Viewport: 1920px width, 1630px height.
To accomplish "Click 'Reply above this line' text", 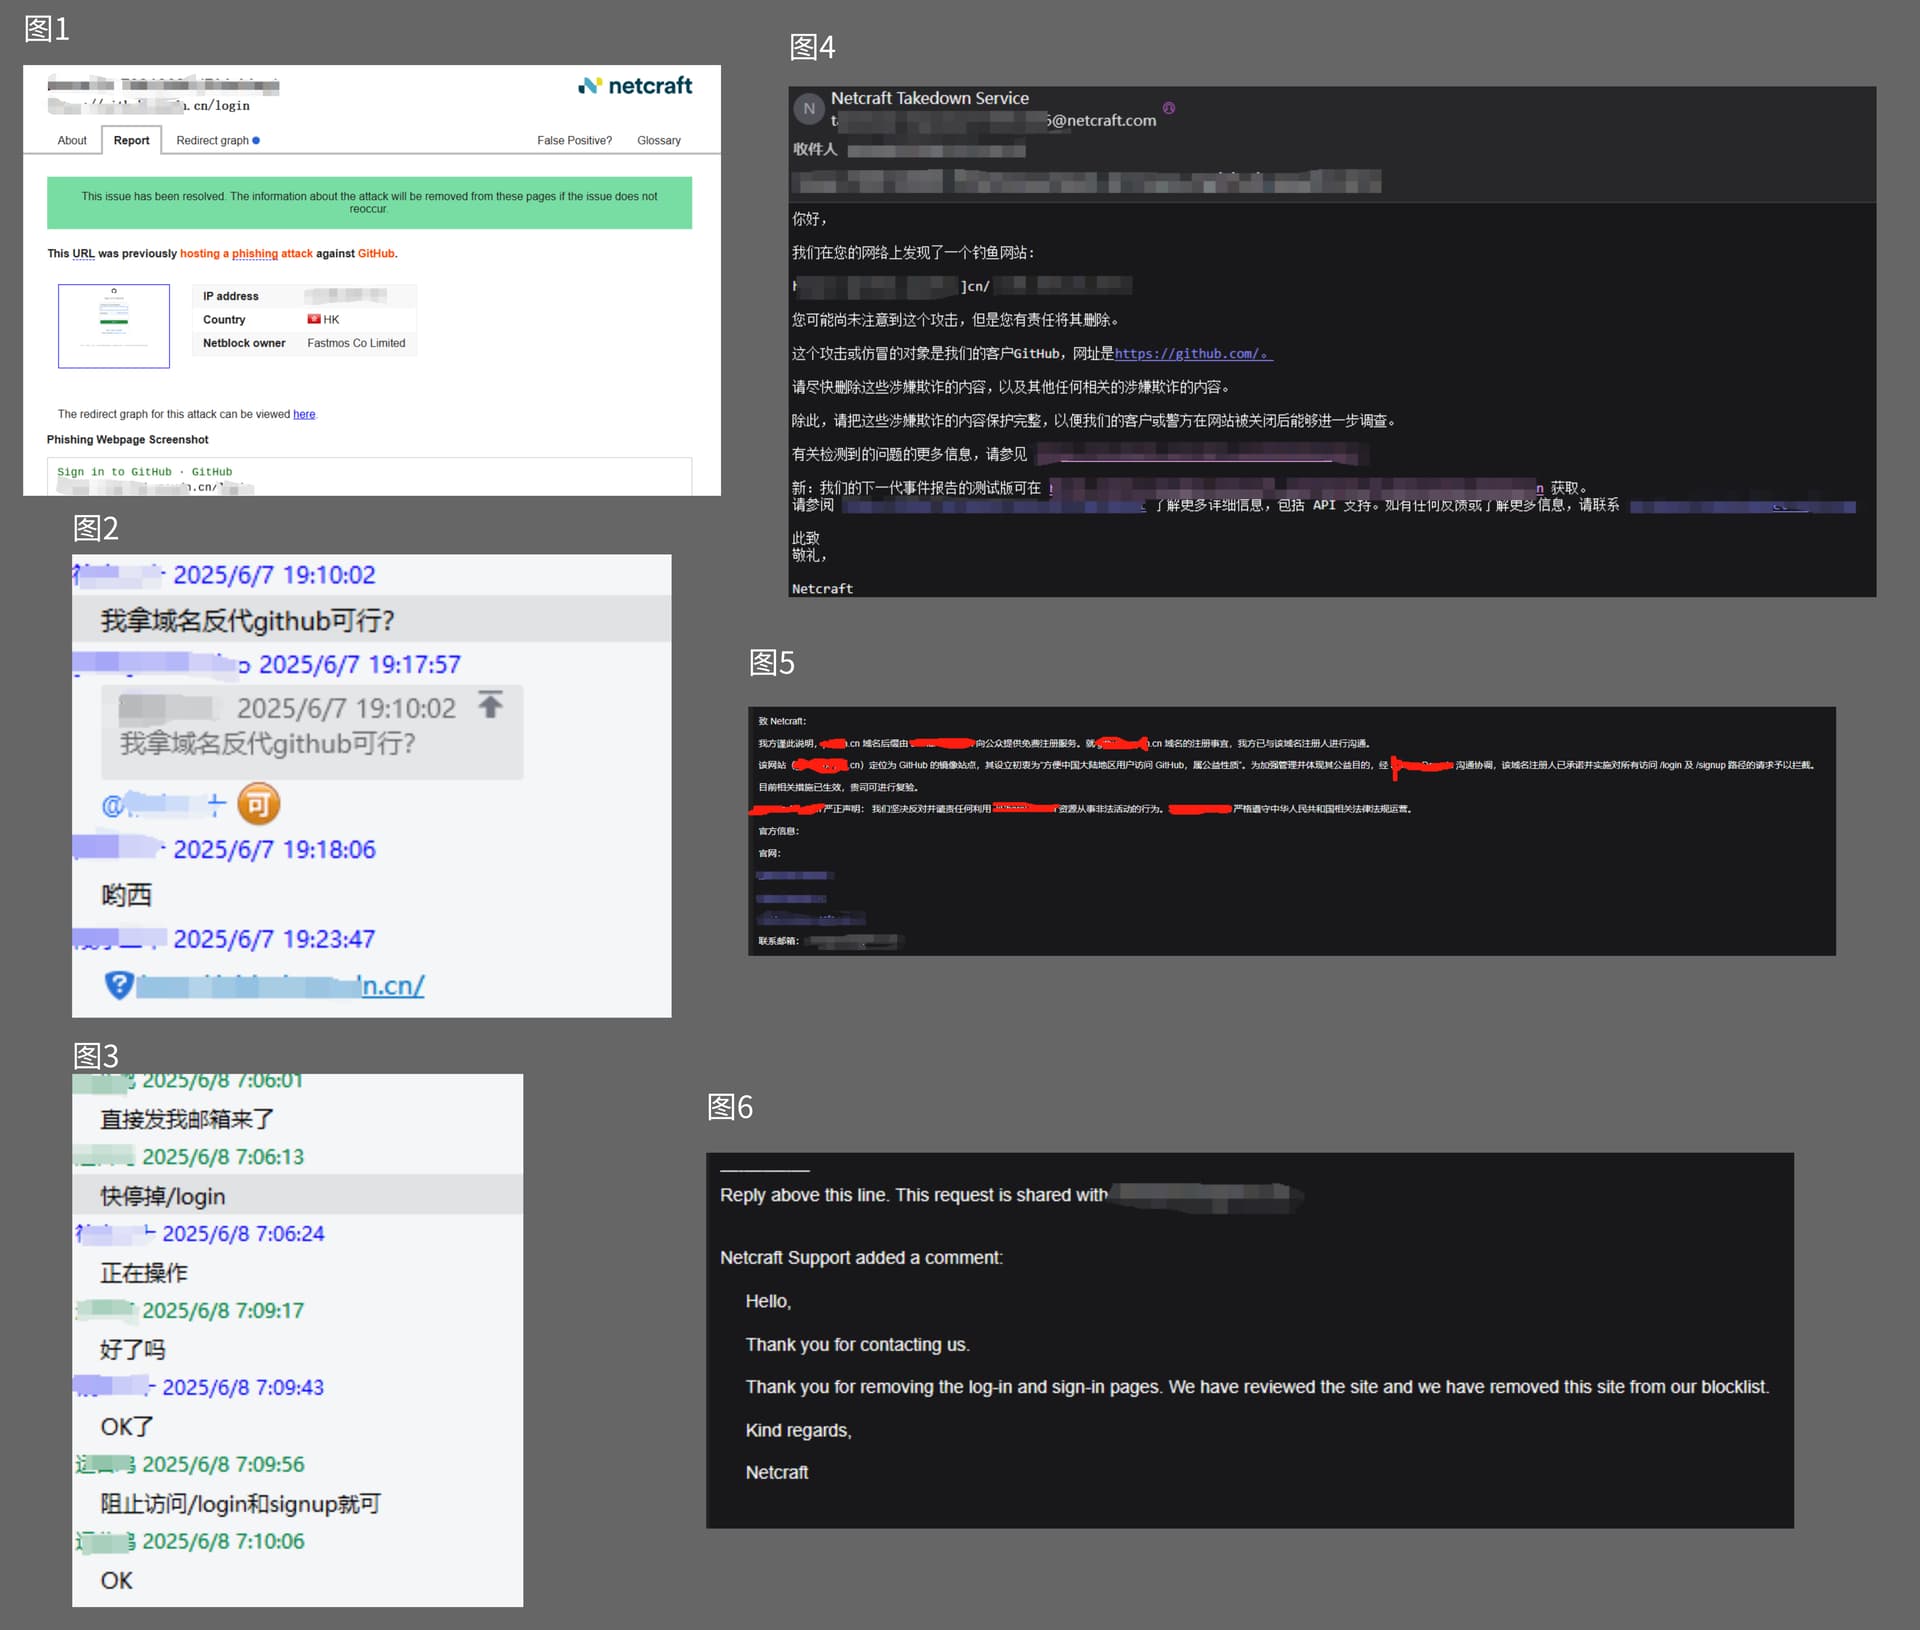I will 806,1195.
